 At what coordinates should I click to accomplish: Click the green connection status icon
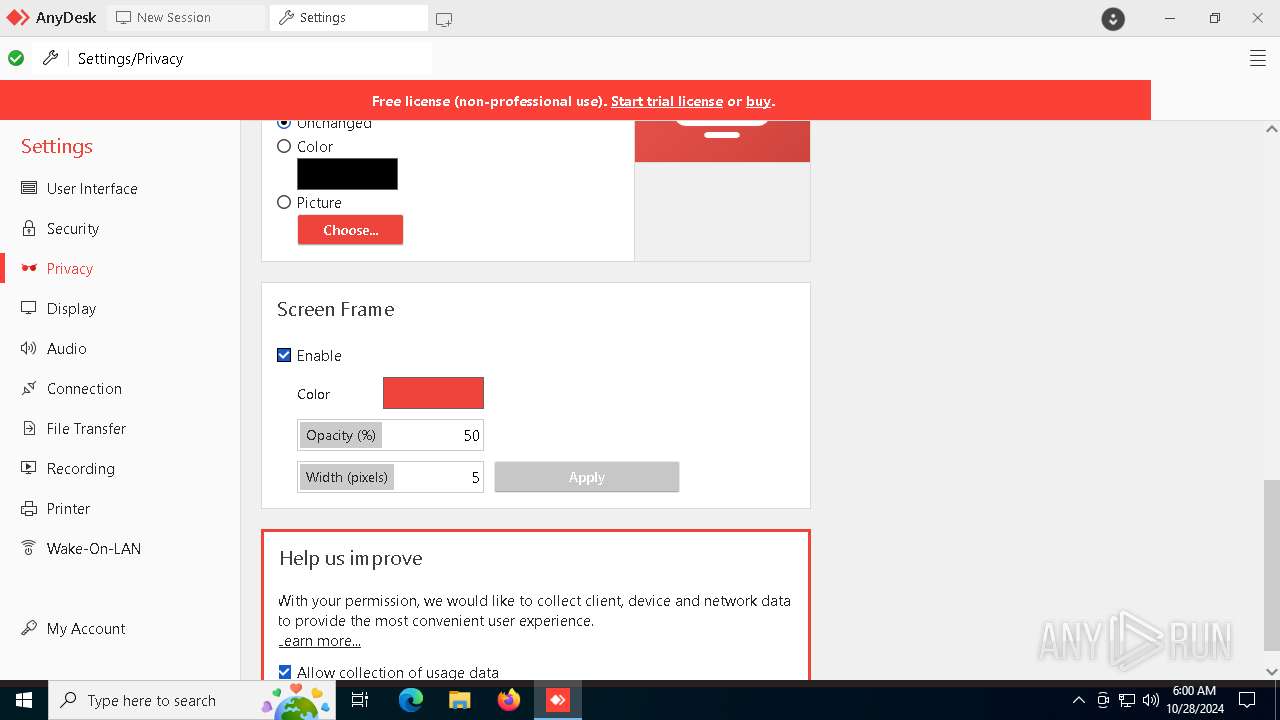tap(16, 58)
